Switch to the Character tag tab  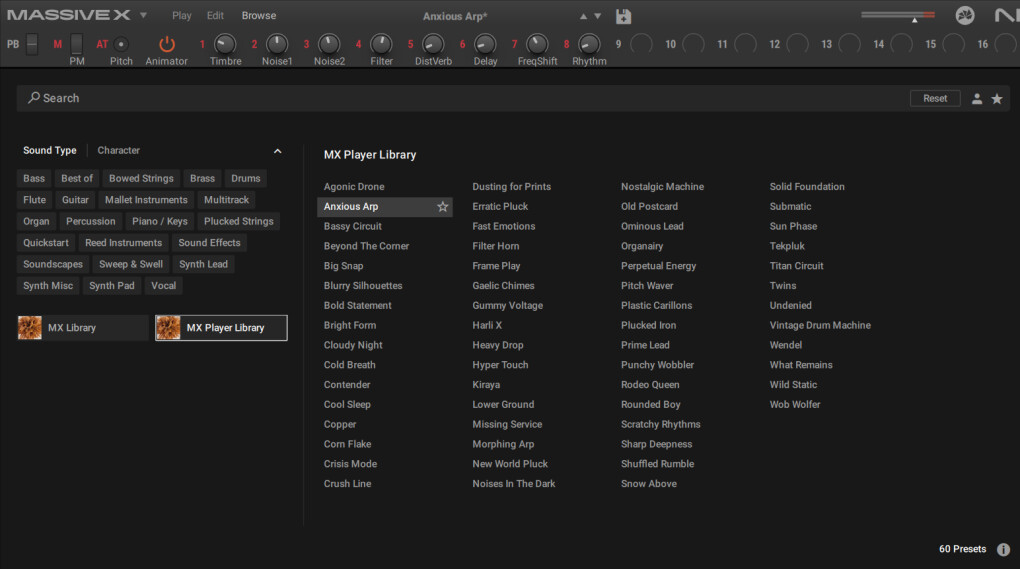(118, 151)
